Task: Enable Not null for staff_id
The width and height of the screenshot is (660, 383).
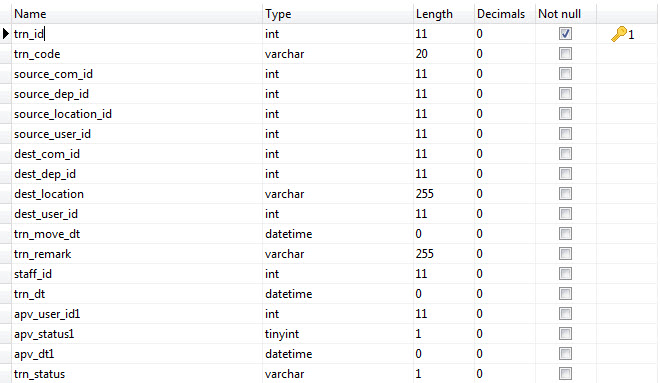Action: [565, 274]
